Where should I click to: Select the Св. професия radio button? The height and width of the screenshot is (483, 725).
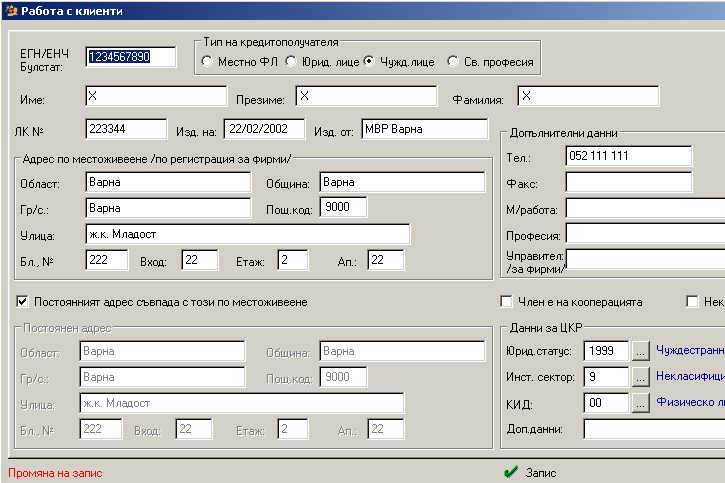[x=453, y=61]
